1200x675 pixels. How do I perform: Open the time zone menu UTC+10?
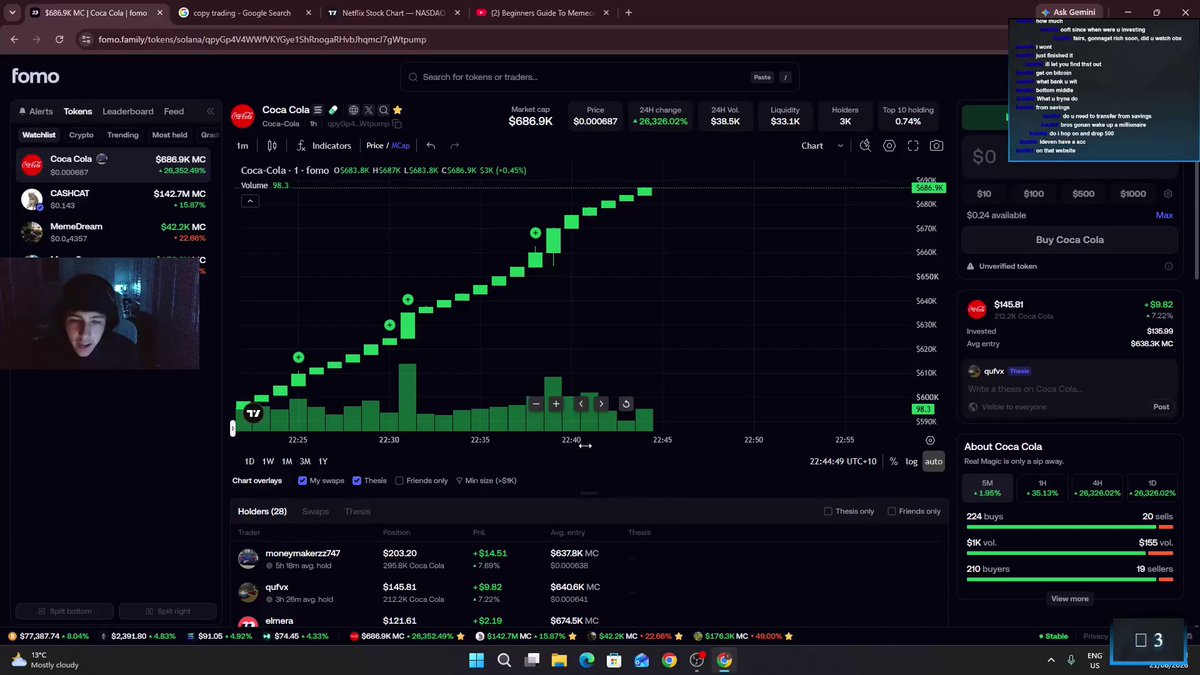pos(843,461)
